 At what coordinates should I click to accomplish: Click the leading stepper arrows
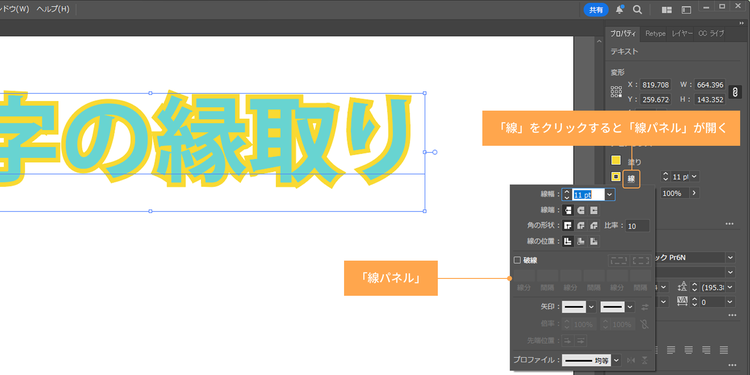click(695, 287)
